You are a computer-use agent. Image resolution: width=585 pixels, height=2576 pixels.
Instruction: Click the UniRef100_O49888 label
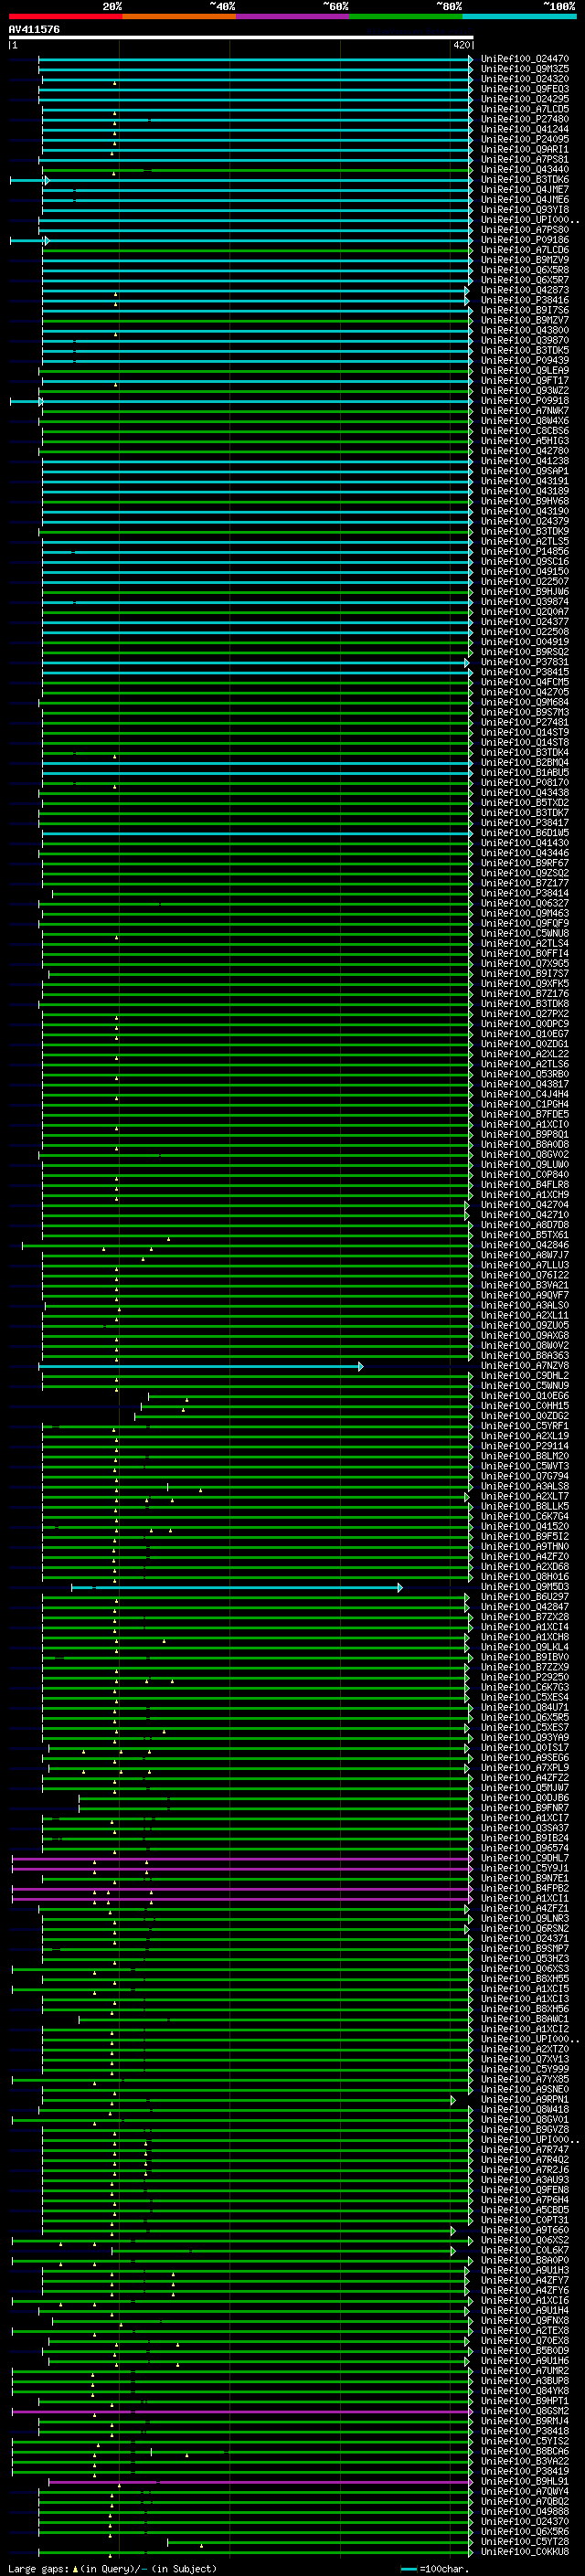[525, 2511]
